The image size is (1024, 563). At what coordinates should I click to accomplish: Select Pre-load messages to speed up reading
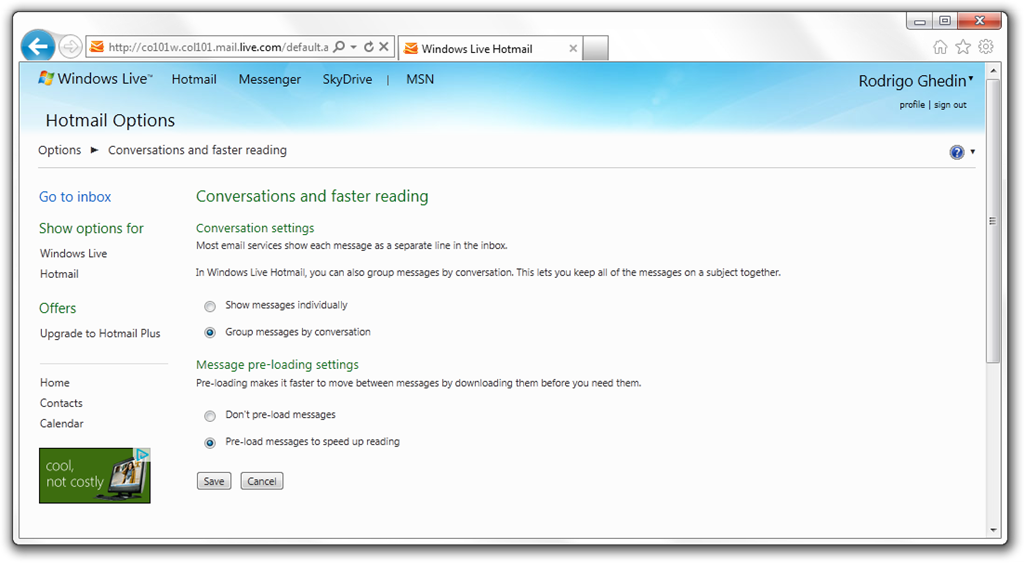210,443
